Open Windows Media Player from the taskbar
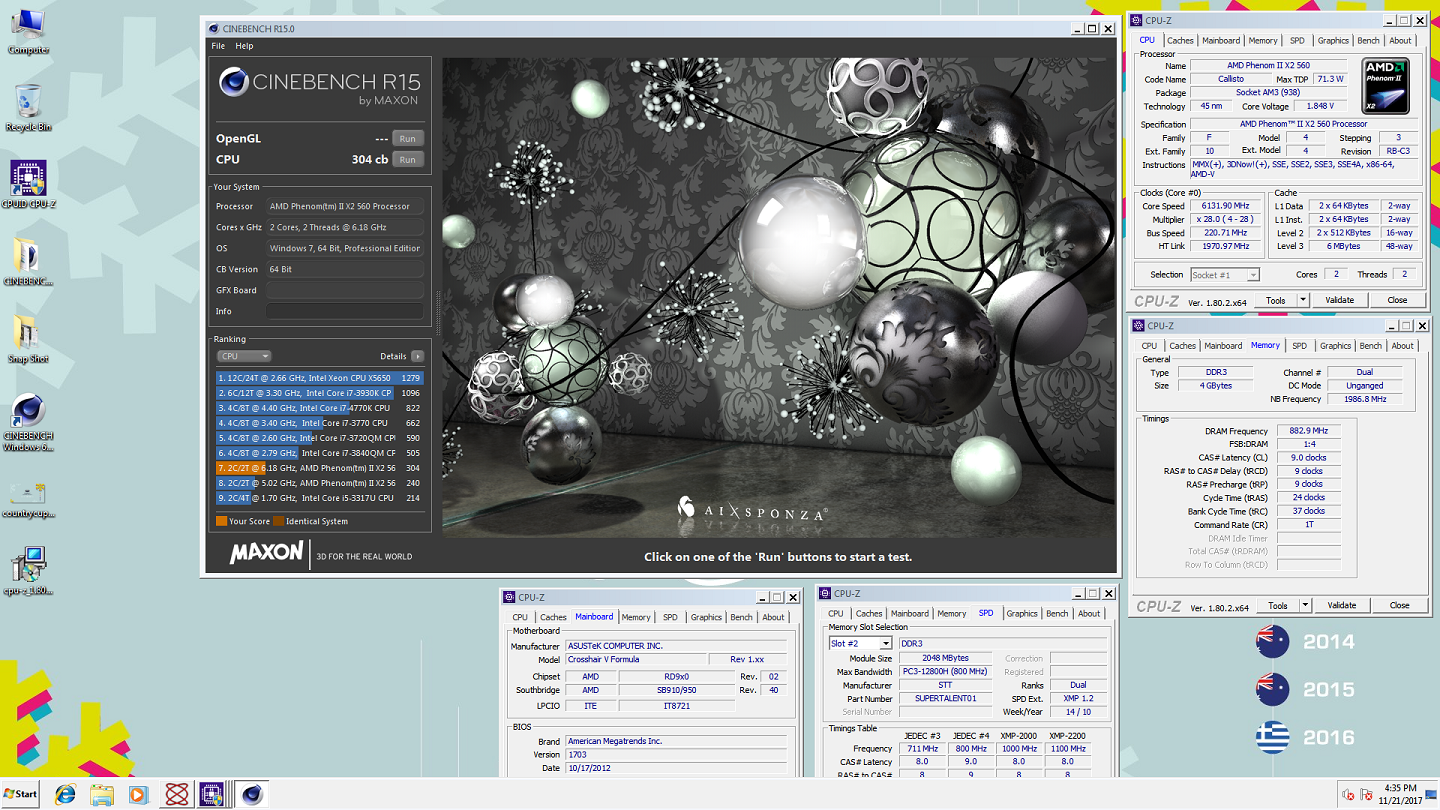This screenshot has width=1440, height=810. tap(138, 794)
